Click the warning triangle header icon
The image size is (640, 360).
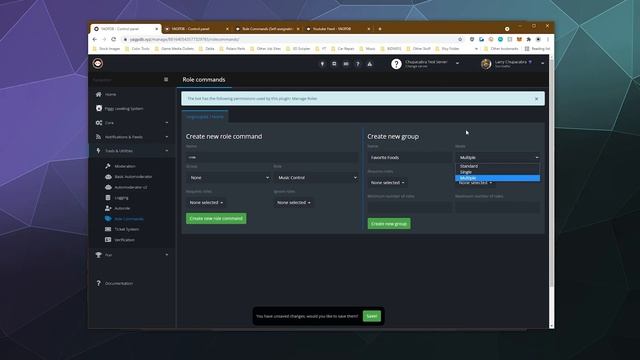(x=369, y=64)
